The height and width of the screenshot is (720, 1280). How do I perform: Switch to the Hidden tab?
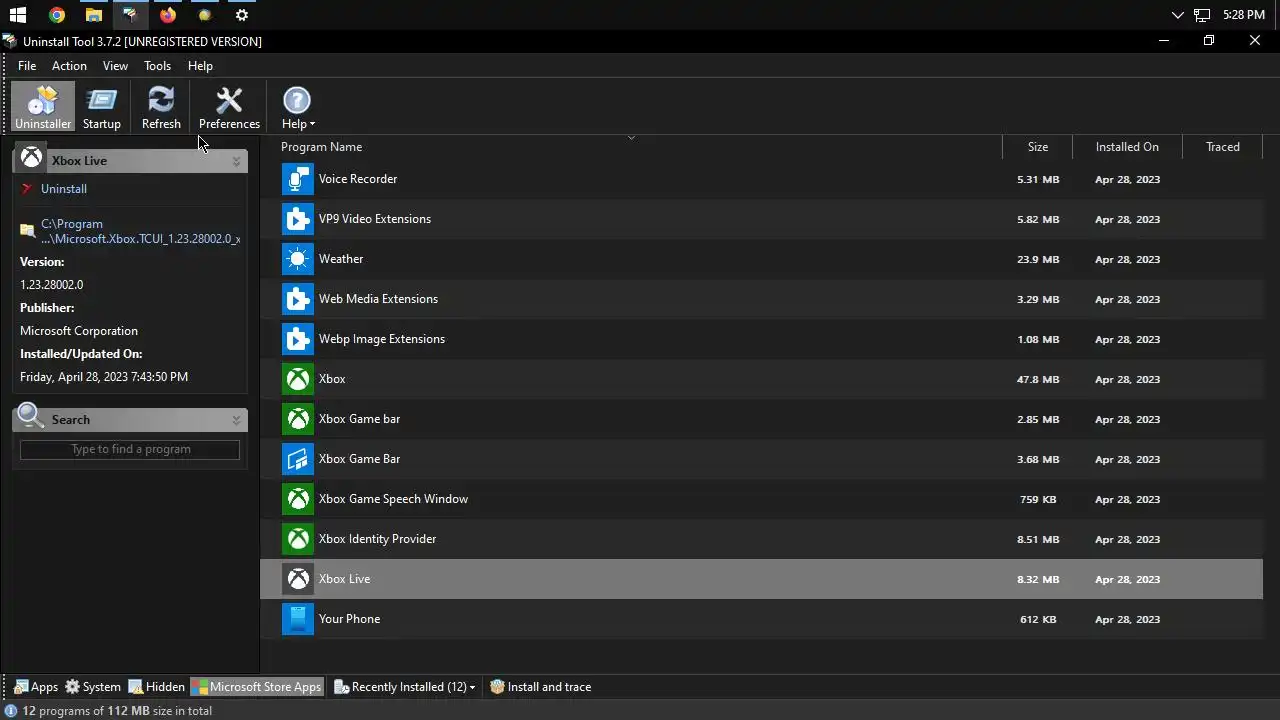click(x=157, y=687)
